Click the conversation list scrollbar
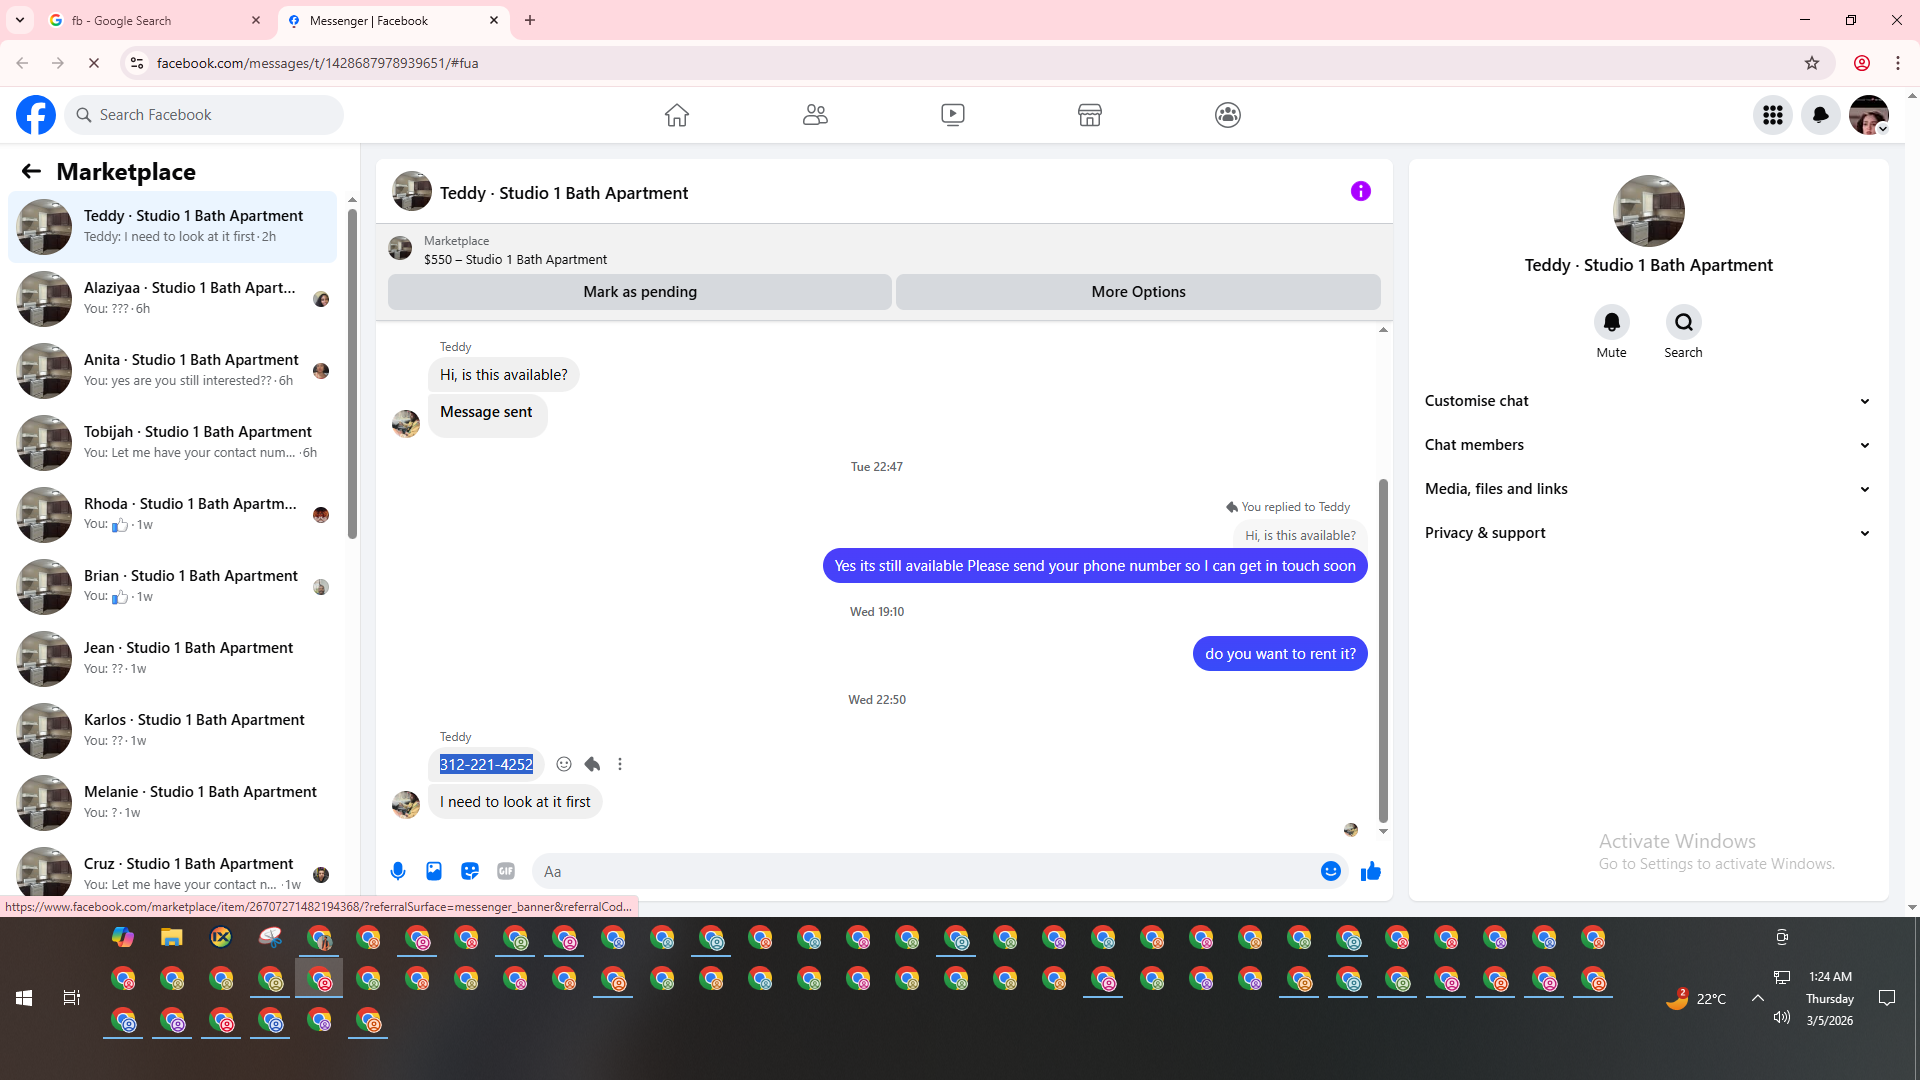 point(352,375)
